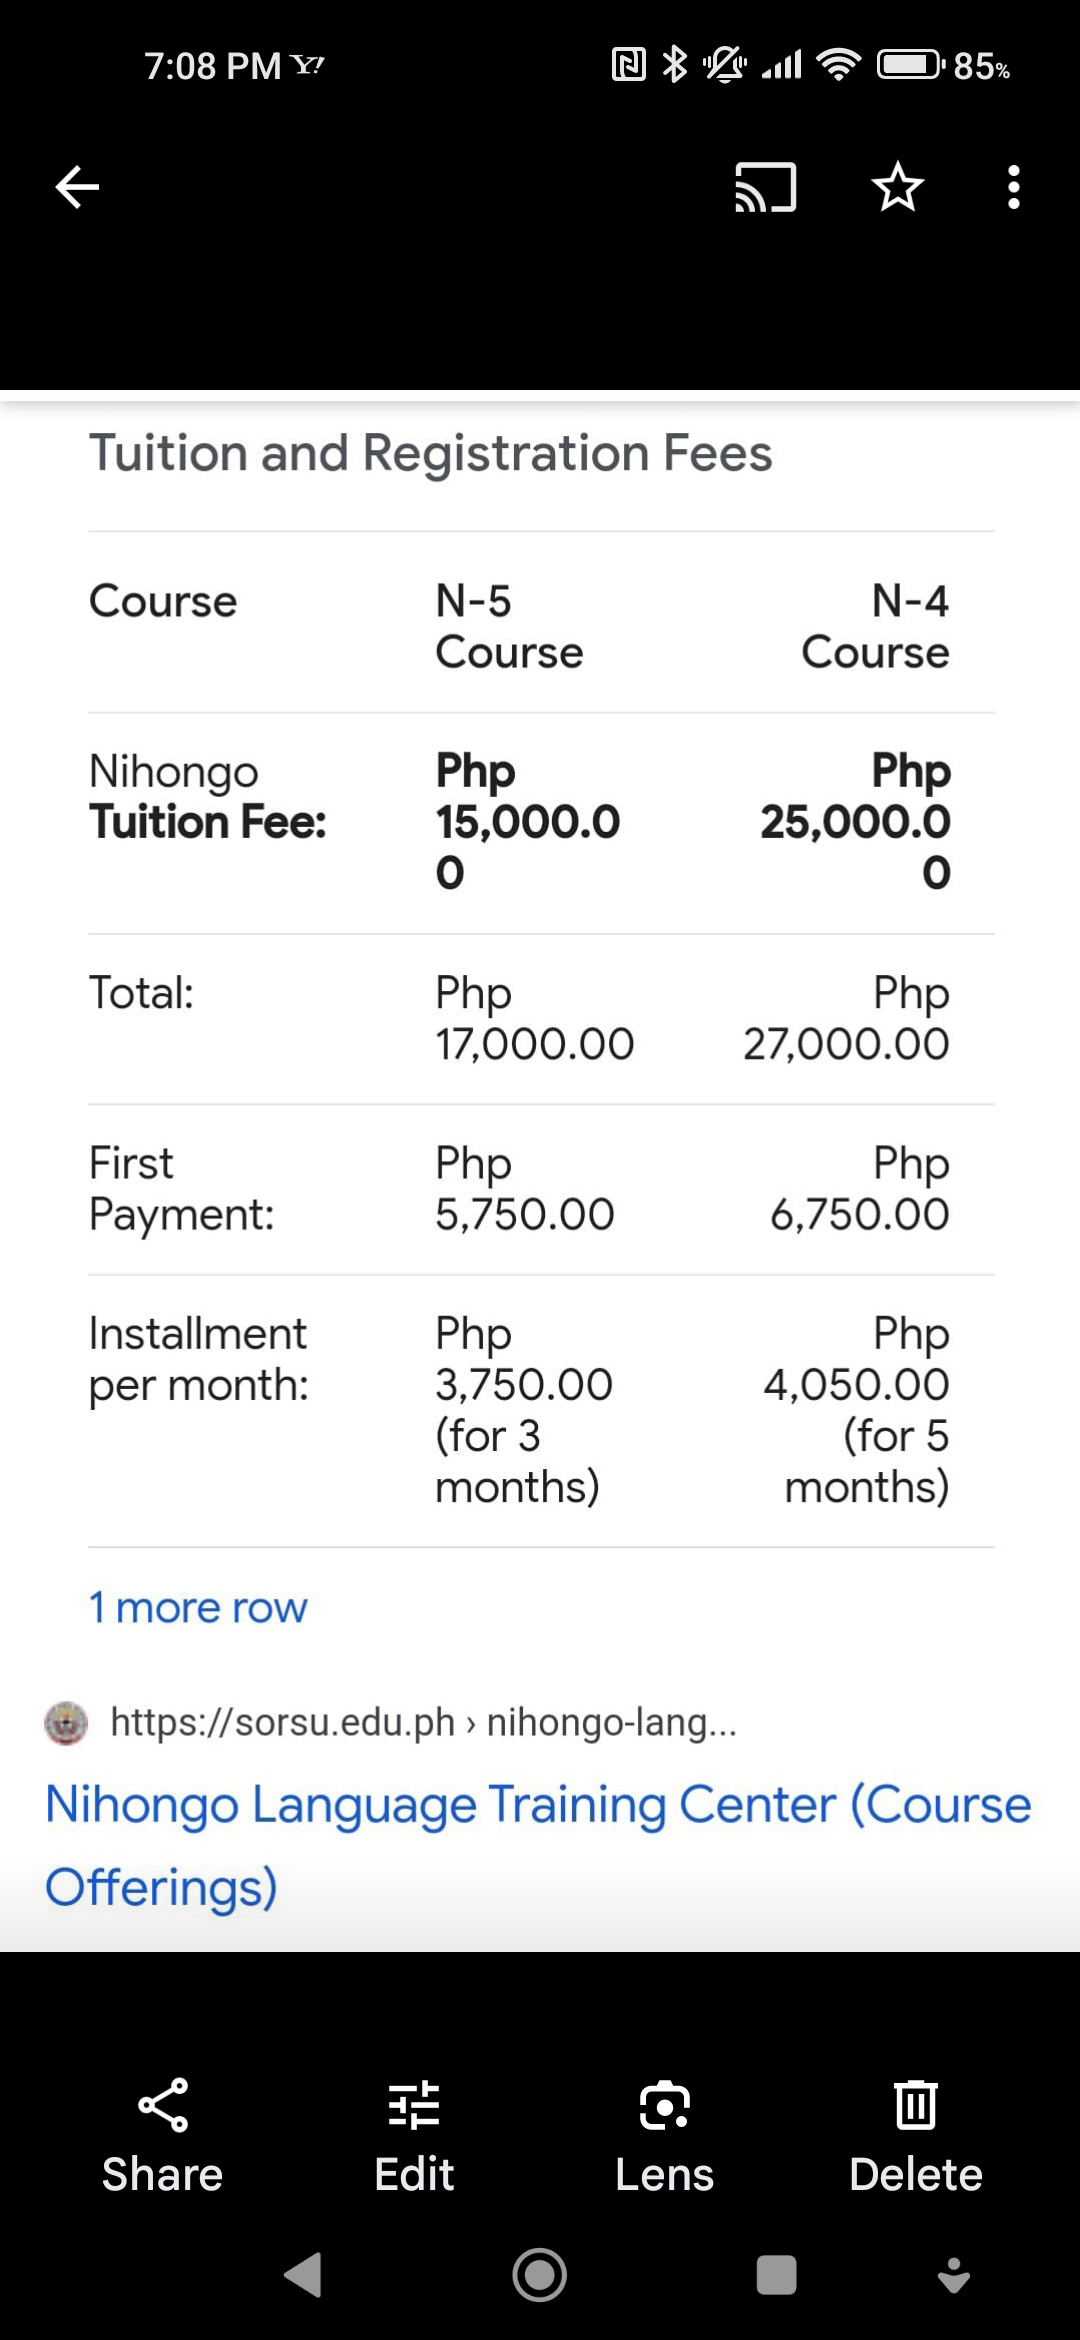Screen dimensions: 1080x2340
Task: Tap the Cast screen icon
Action: [x=765, y=187]
